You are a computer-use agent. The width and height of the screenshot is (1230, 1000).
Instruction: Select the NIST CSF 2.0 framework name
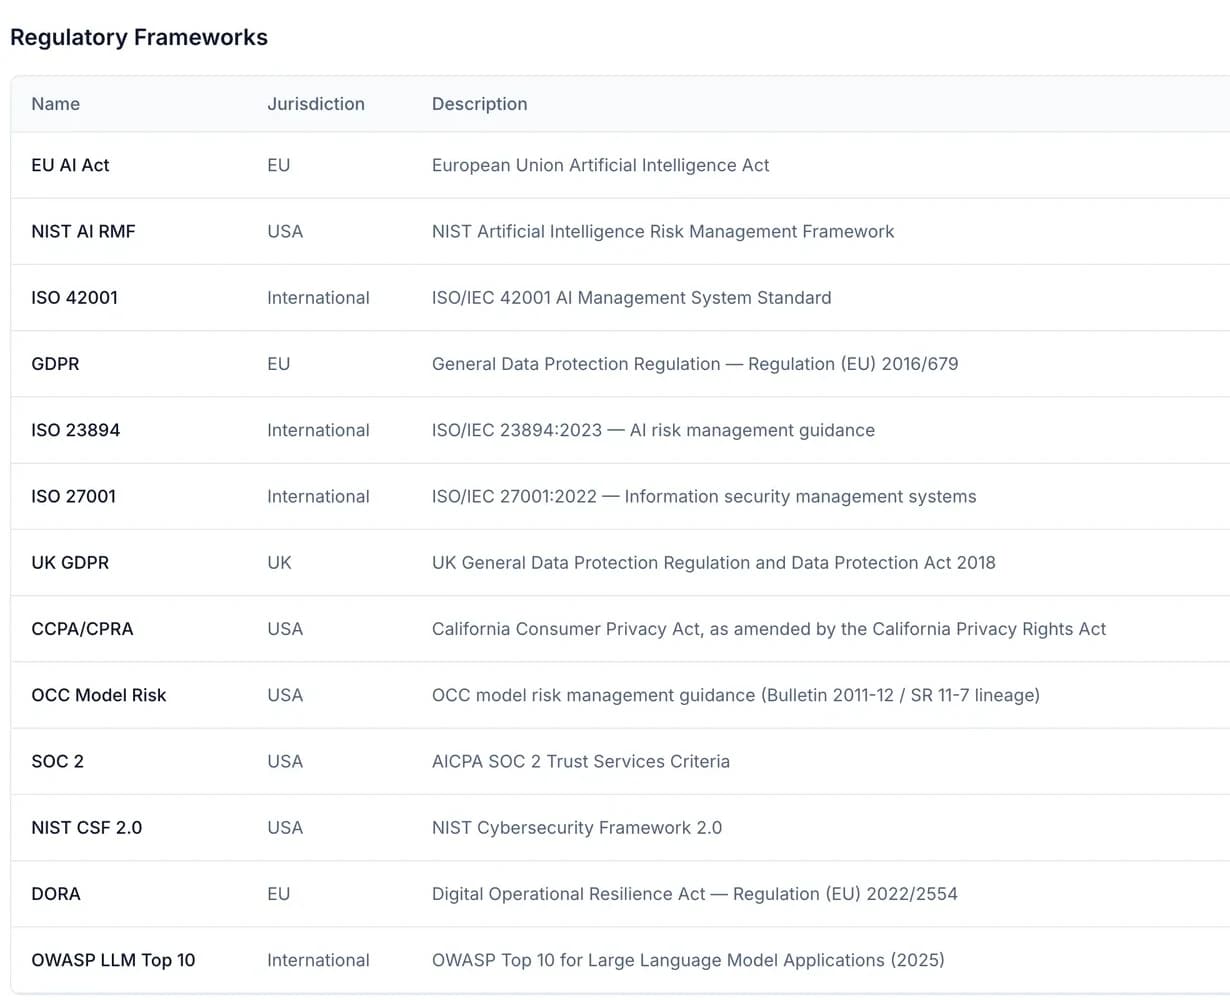[x=87, y=827]
